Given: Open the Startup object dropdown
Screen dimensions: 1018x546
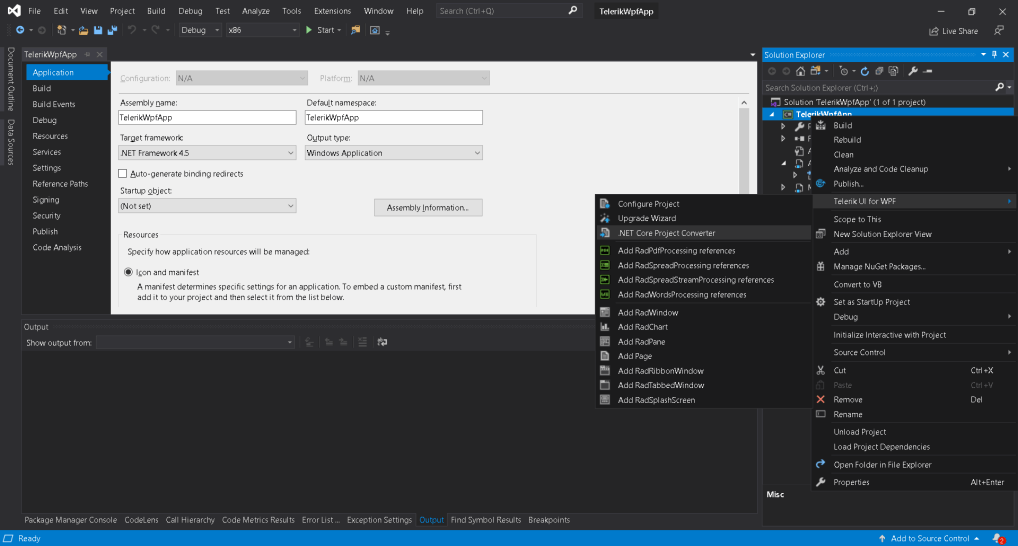Looking at the screenshot, I should 207,206.
